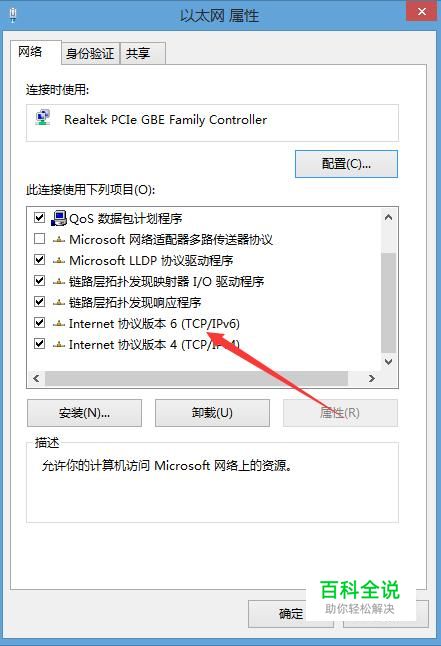Click the title bar network plug icon
Screen dimensions: 441x646
(x=13, y=15)
